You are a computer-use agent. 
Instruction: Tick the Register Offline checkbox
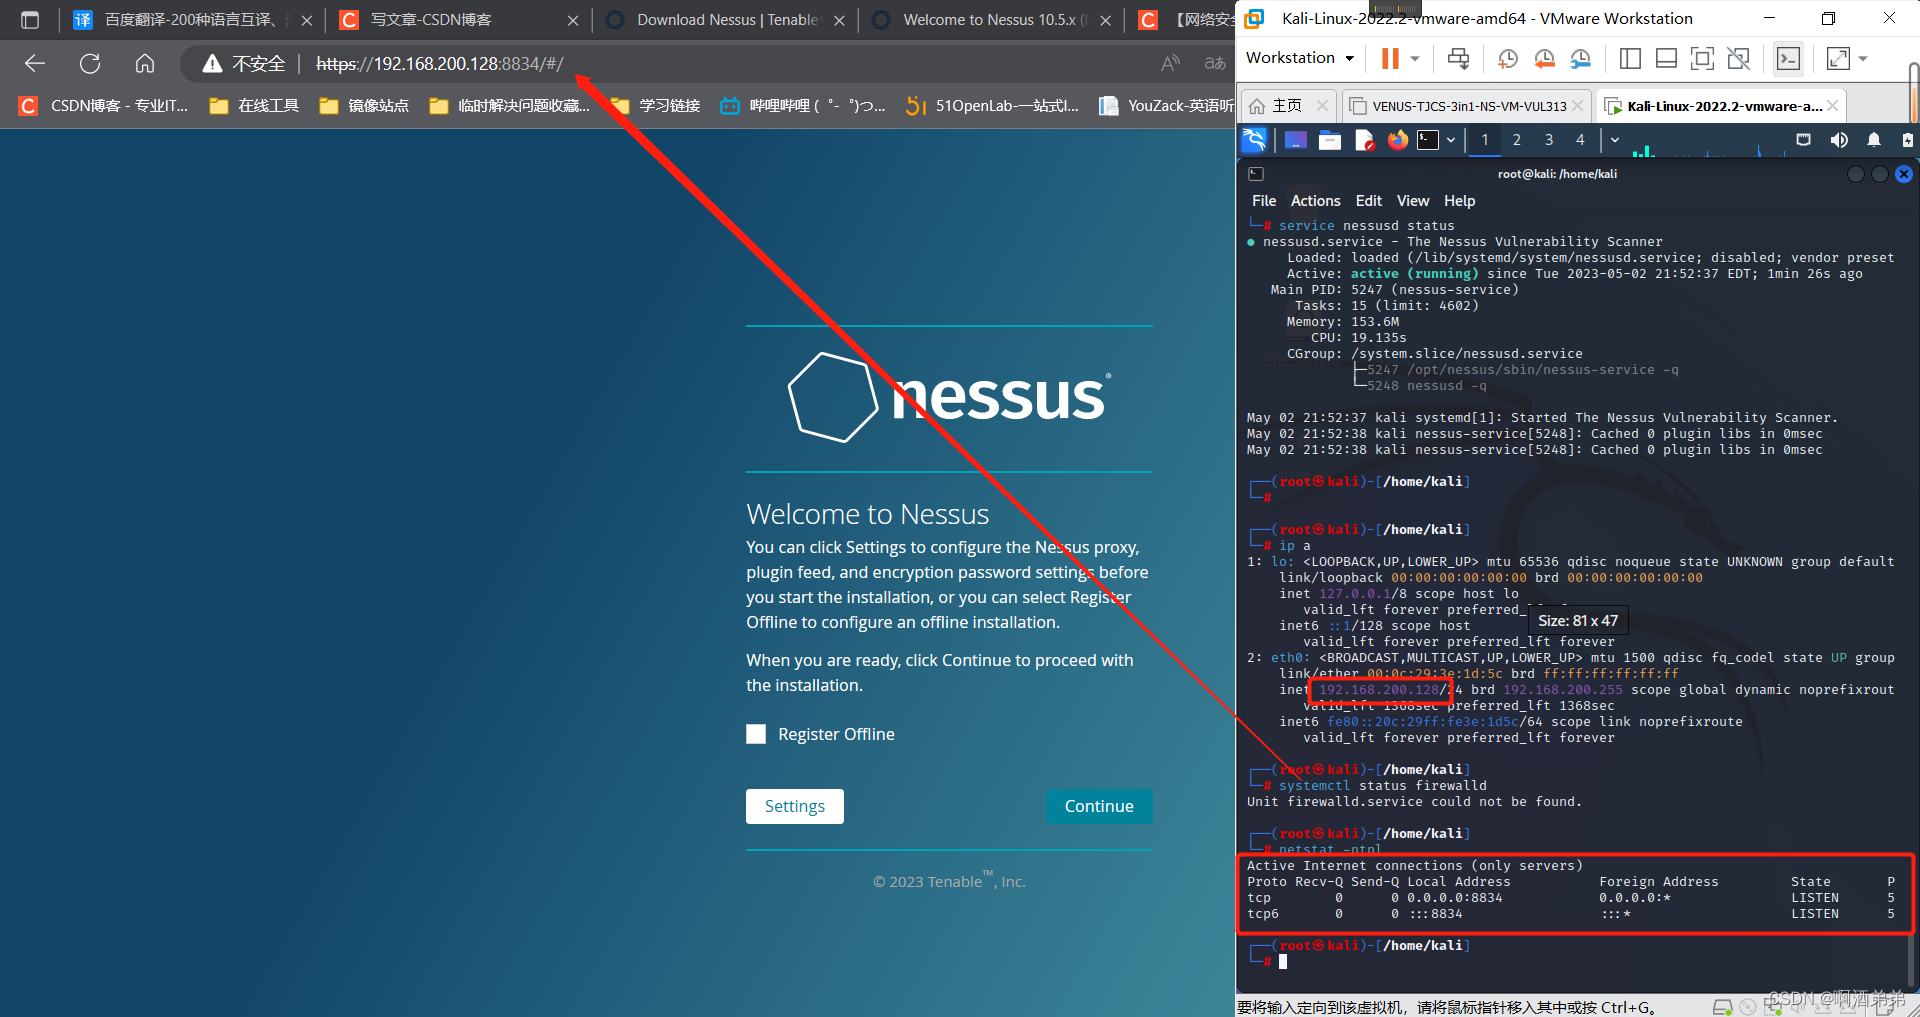click(x=756, y=734)
